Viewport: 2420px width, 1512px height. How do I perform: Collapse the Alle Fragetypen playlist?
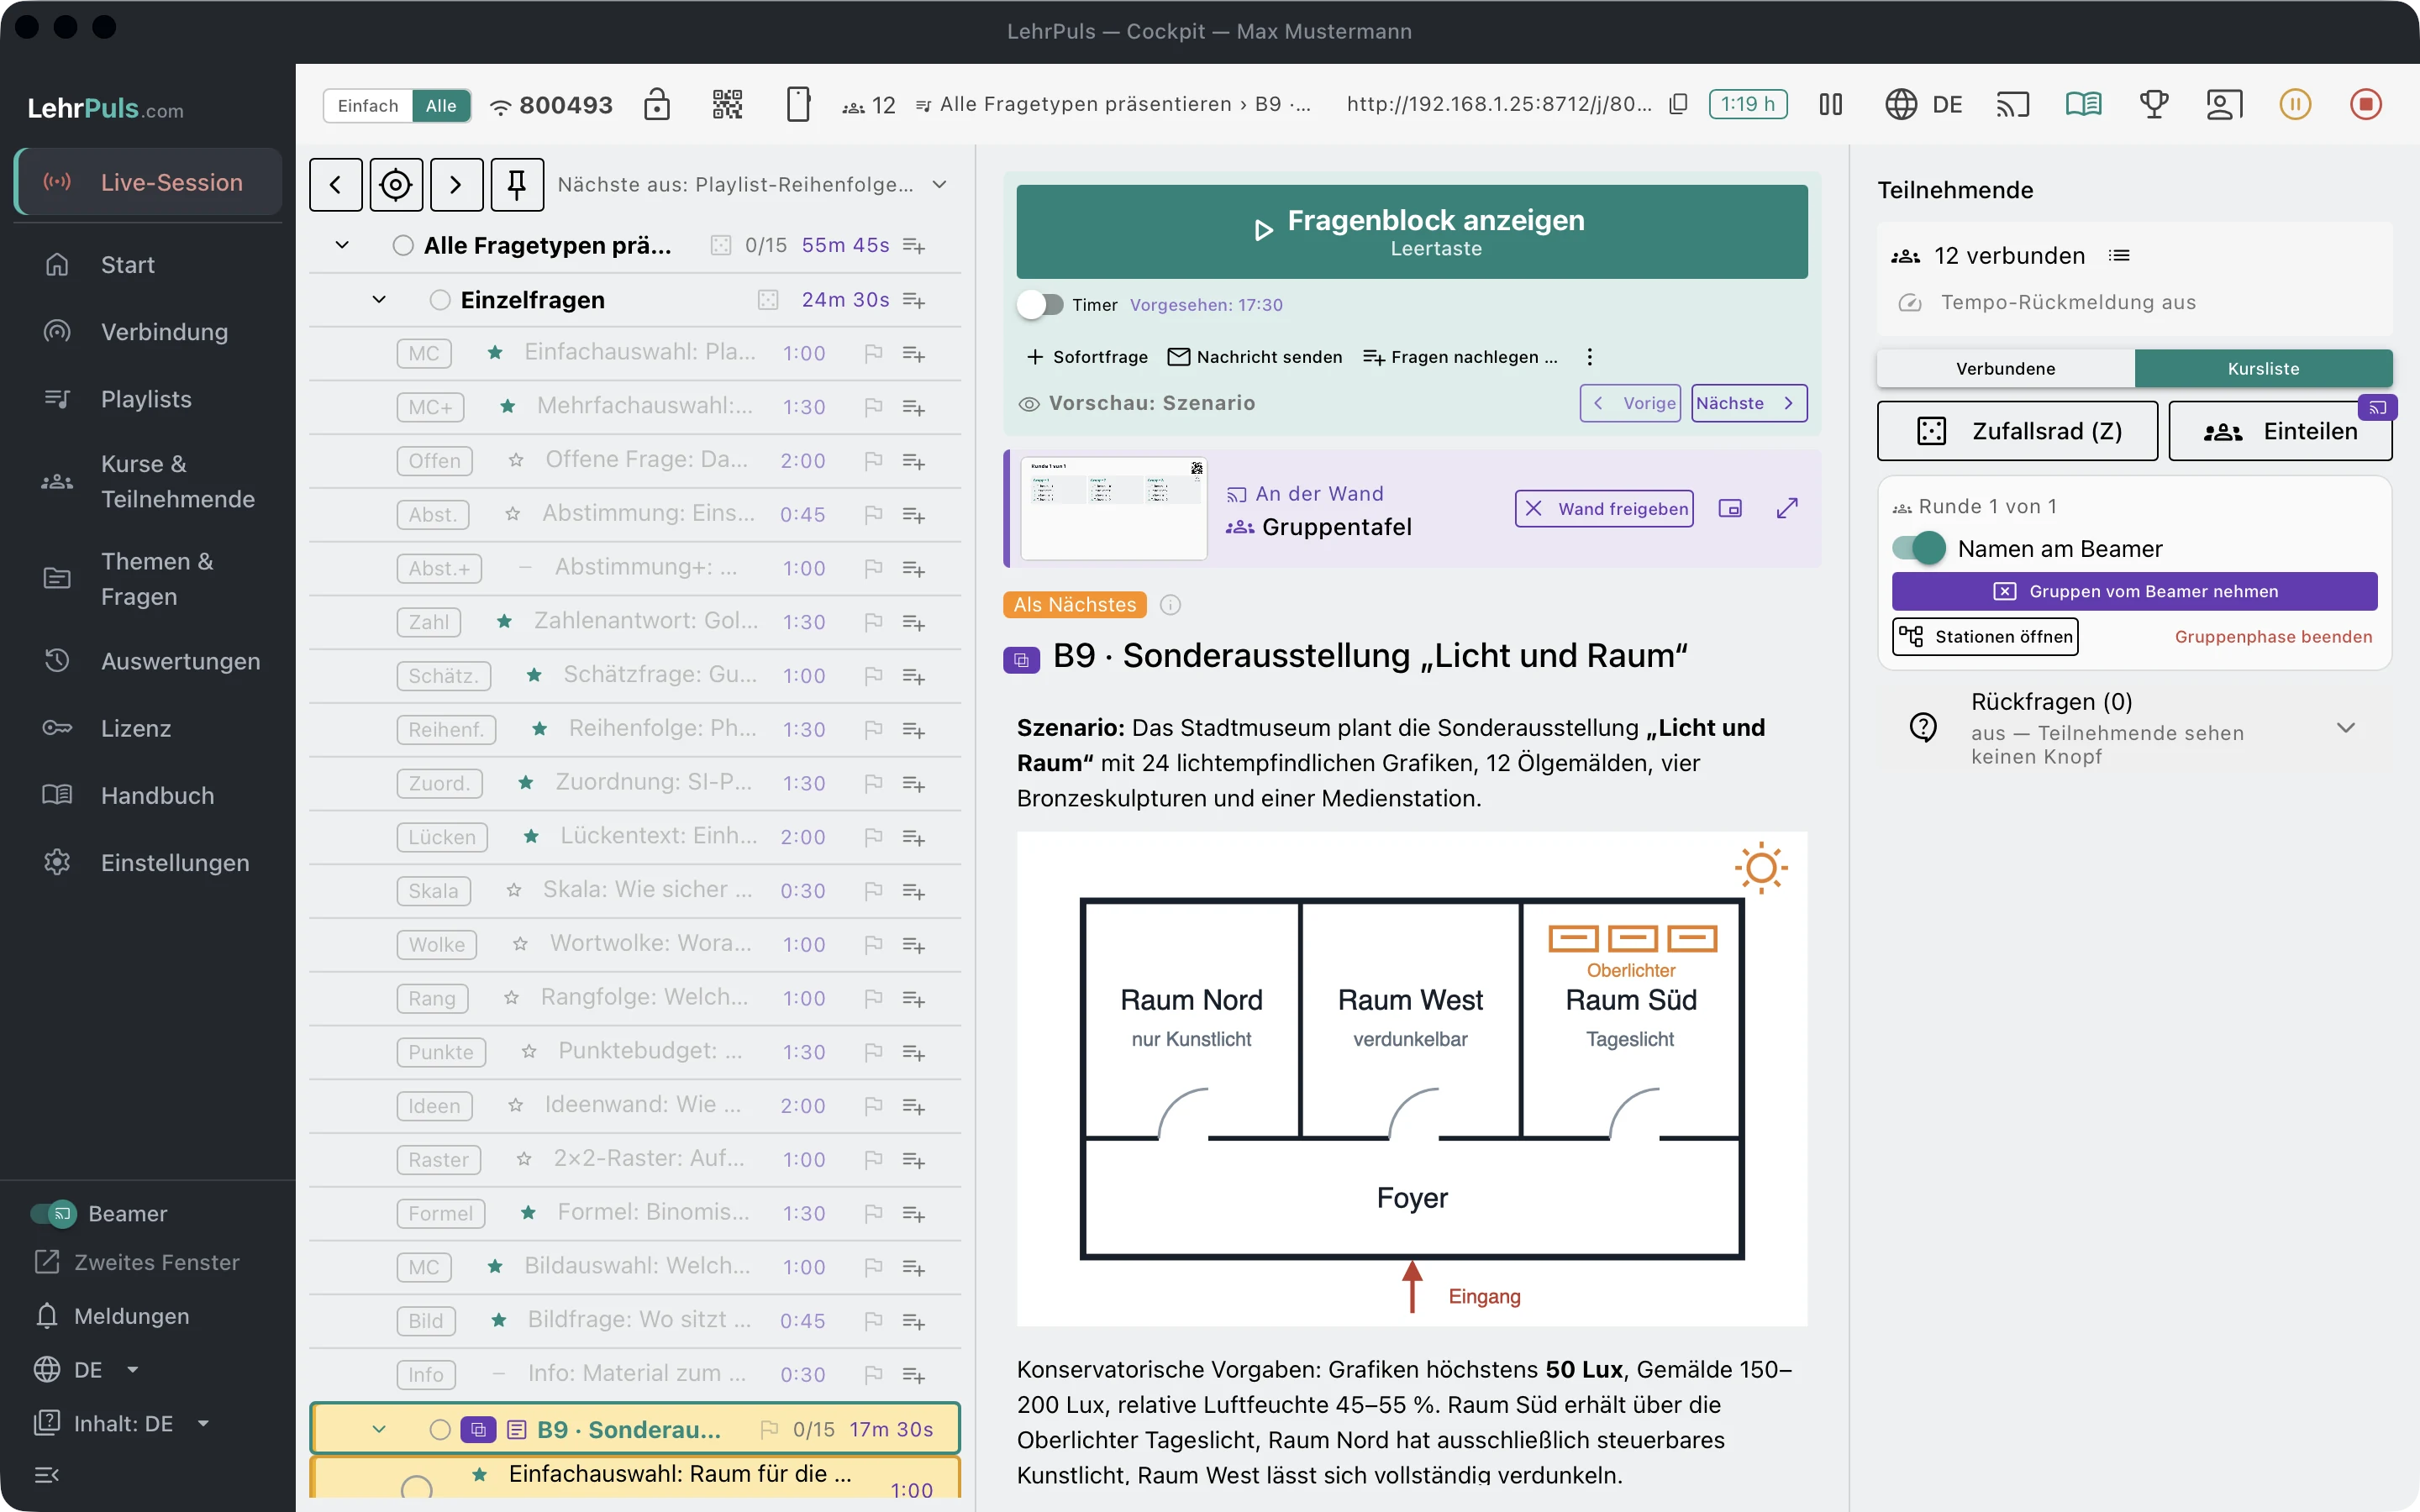[x=342, y=245]
